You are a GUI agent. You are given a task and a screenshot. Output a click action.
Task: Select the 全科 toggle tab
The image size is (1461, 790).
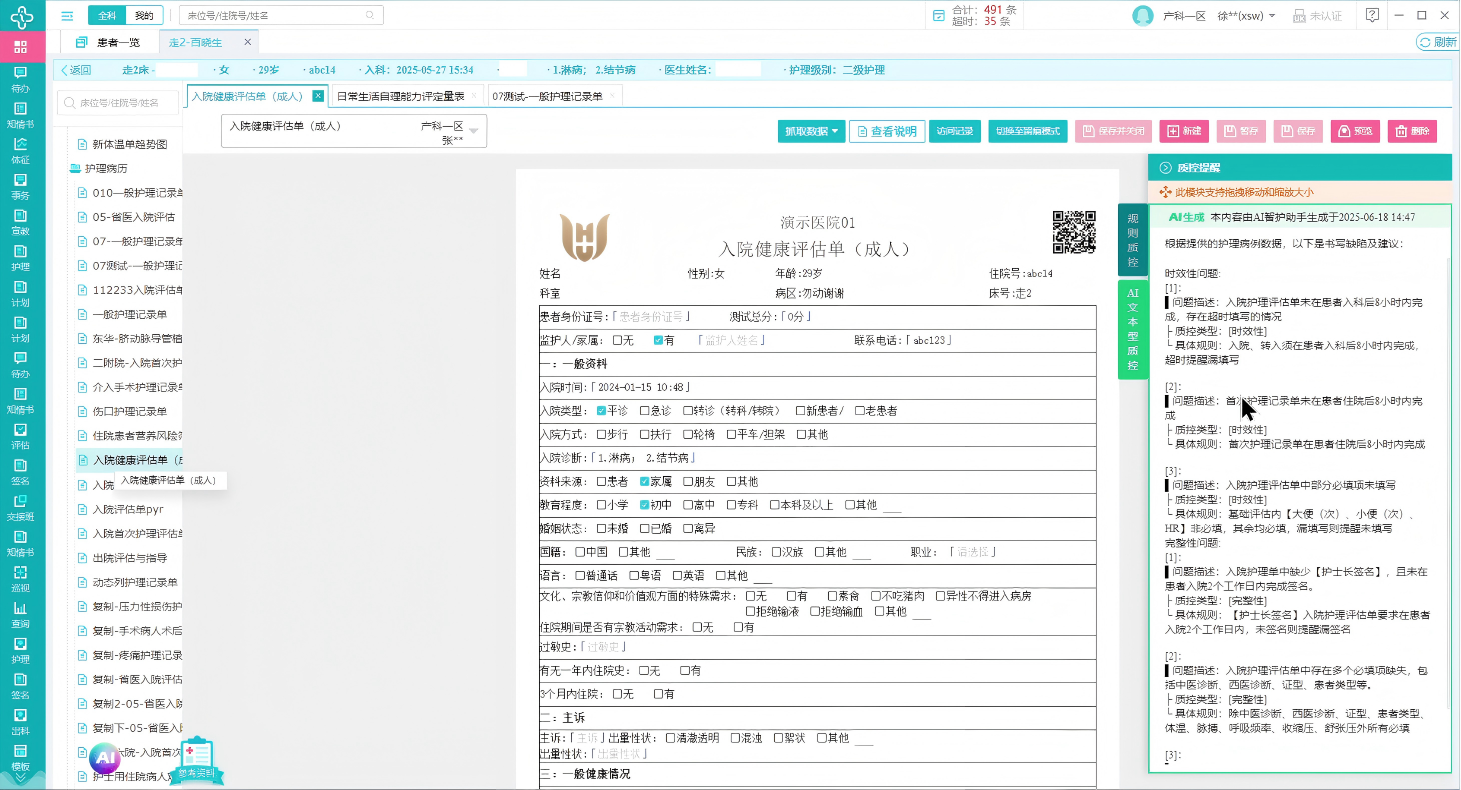106,16
